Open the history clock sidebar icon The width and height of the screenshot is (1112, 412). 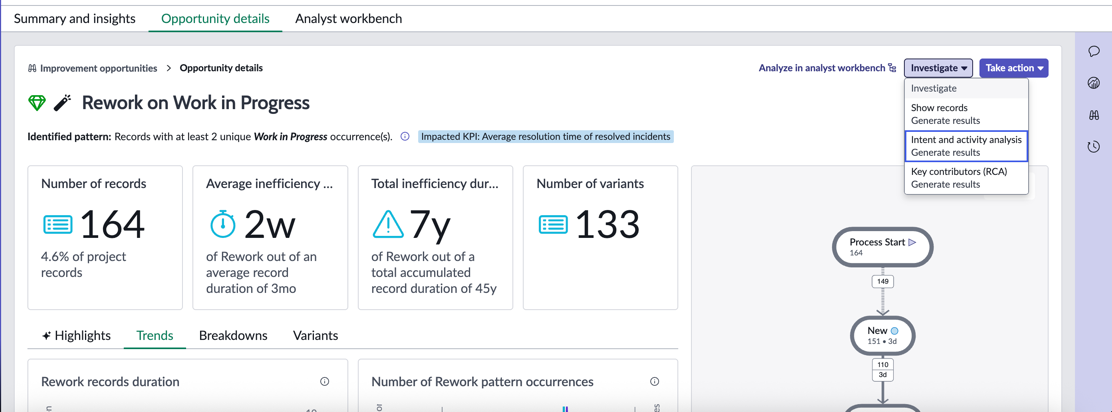click(1094, 147)
